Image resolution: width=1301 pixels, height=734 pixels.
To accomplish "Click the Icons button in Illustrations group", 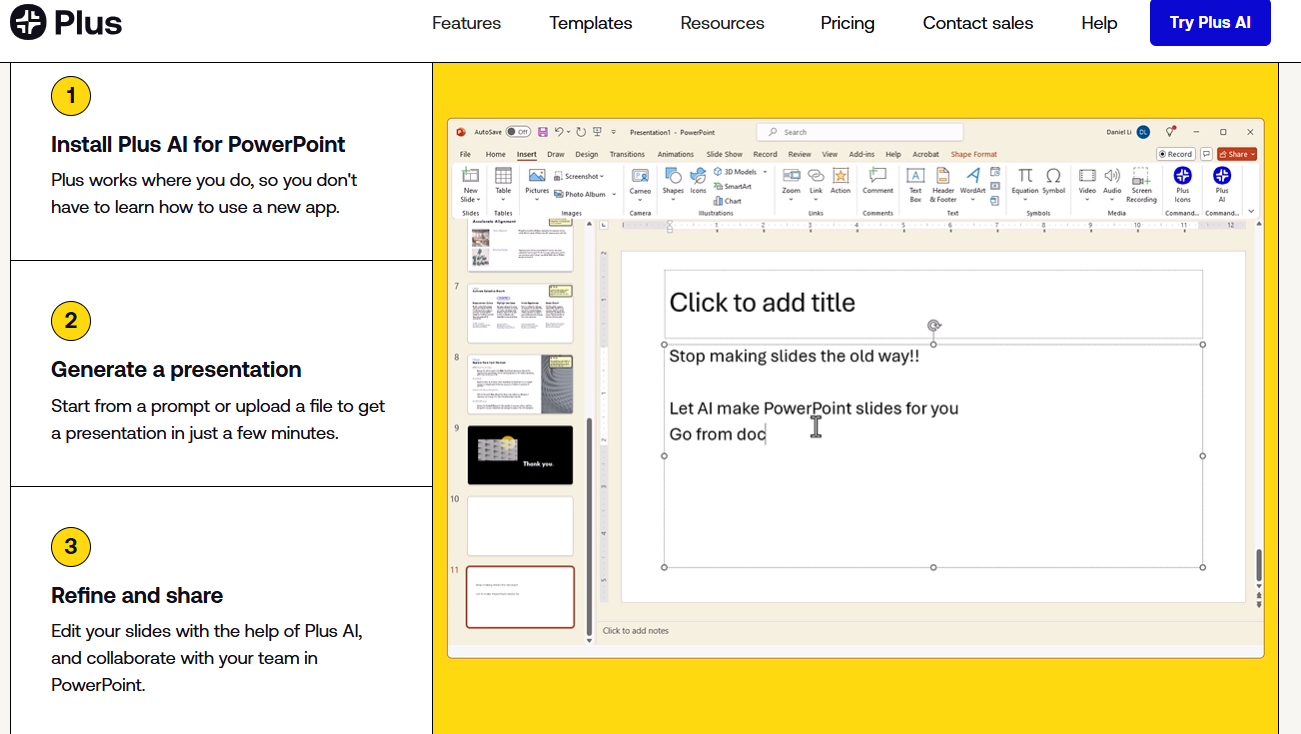I will coord(698,180).
